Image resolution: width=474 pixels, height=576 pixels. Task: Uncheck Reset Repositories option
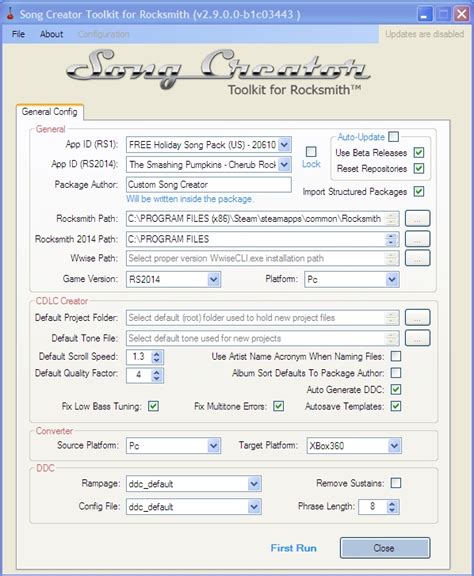tap(419, 169)
